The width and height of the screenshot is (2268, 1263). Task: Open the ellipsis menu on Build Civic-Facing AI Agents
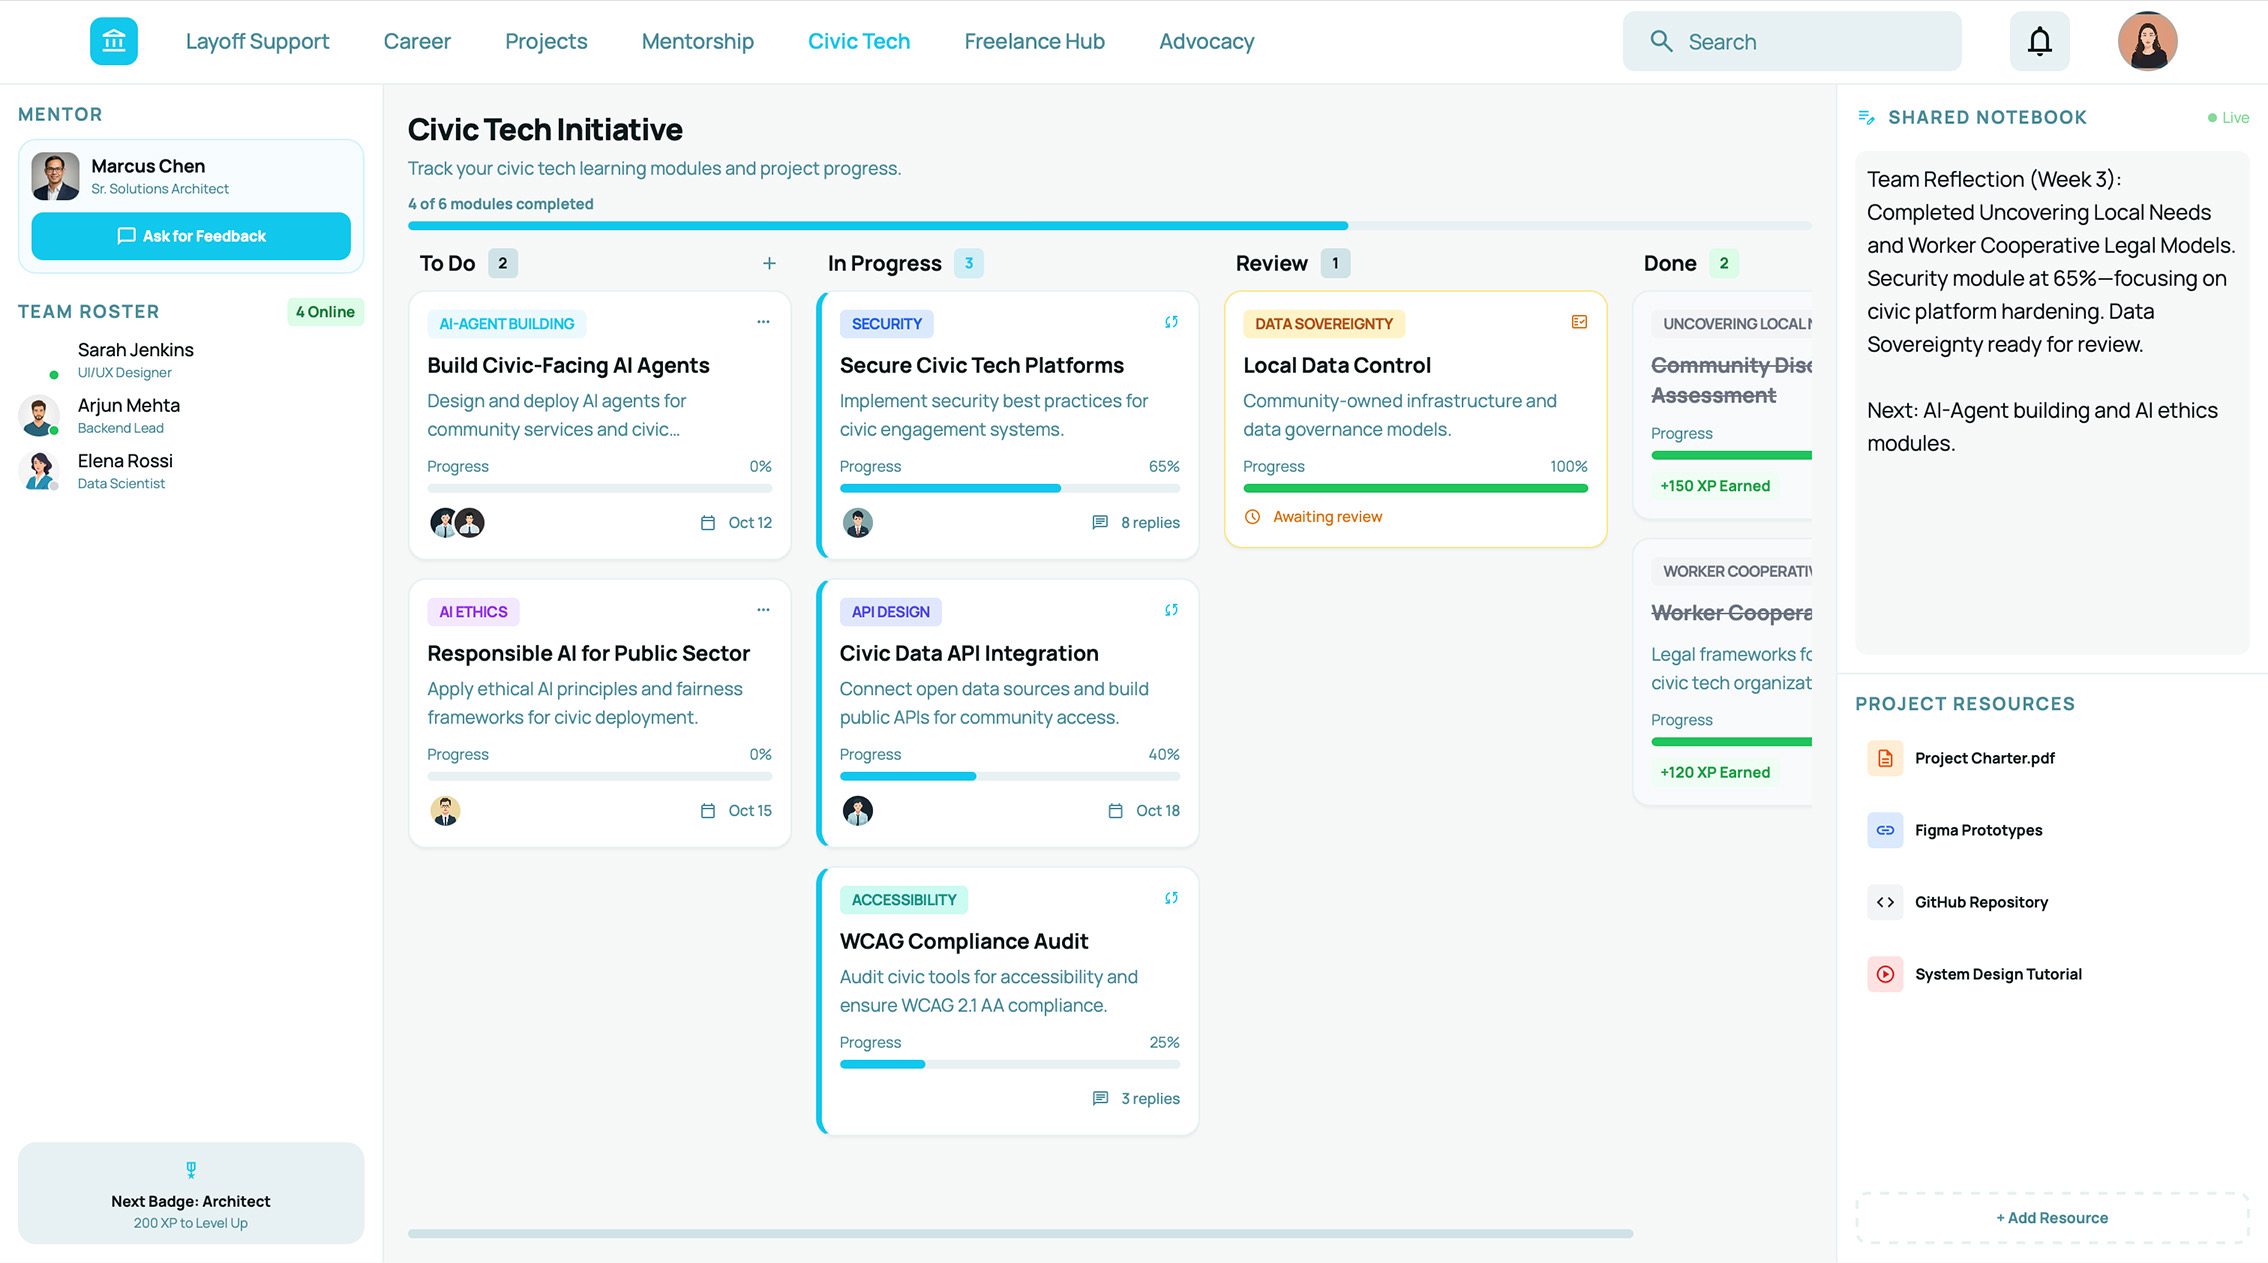click(763, 321)
